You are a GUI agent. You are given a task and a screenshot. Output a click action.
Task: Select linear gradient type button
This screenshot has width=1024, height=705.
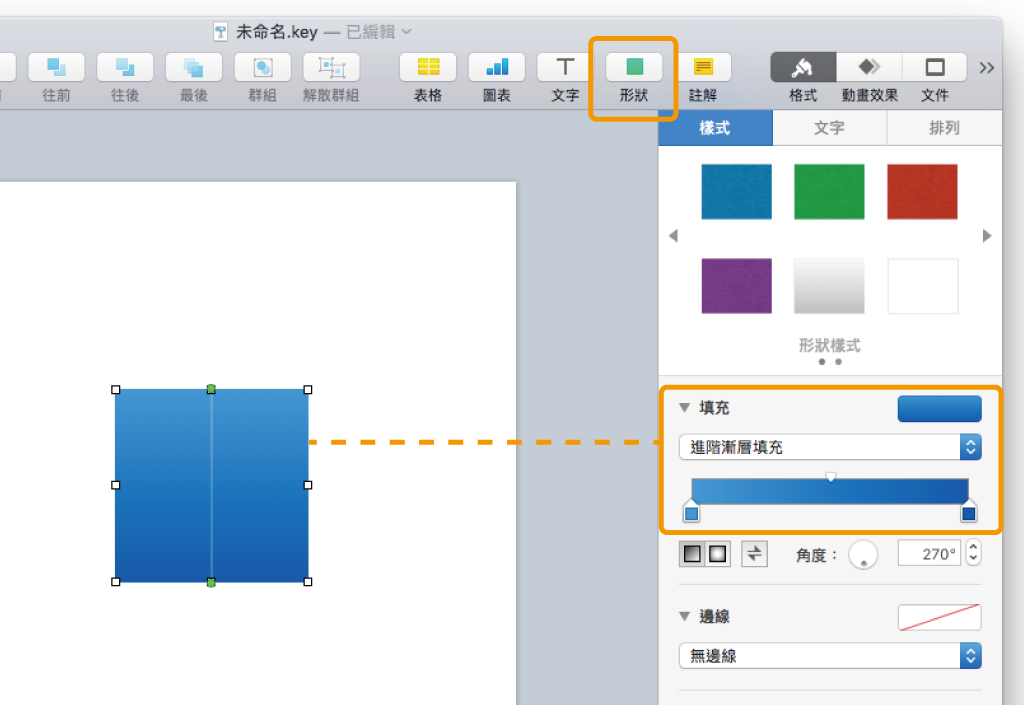tap(692, 554)
